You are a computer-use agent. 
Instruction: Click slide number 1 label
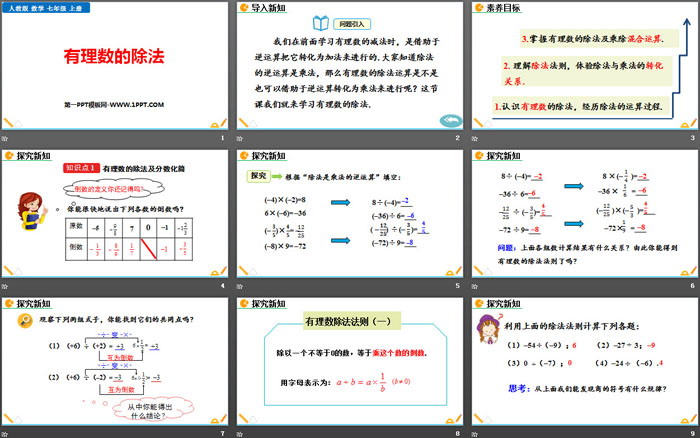click(x=222, y=138)
